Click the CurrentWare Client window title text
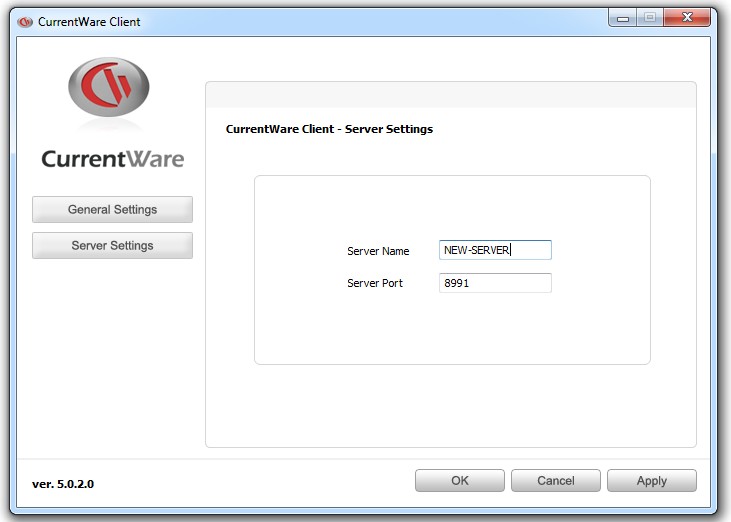 click(89, 21)
